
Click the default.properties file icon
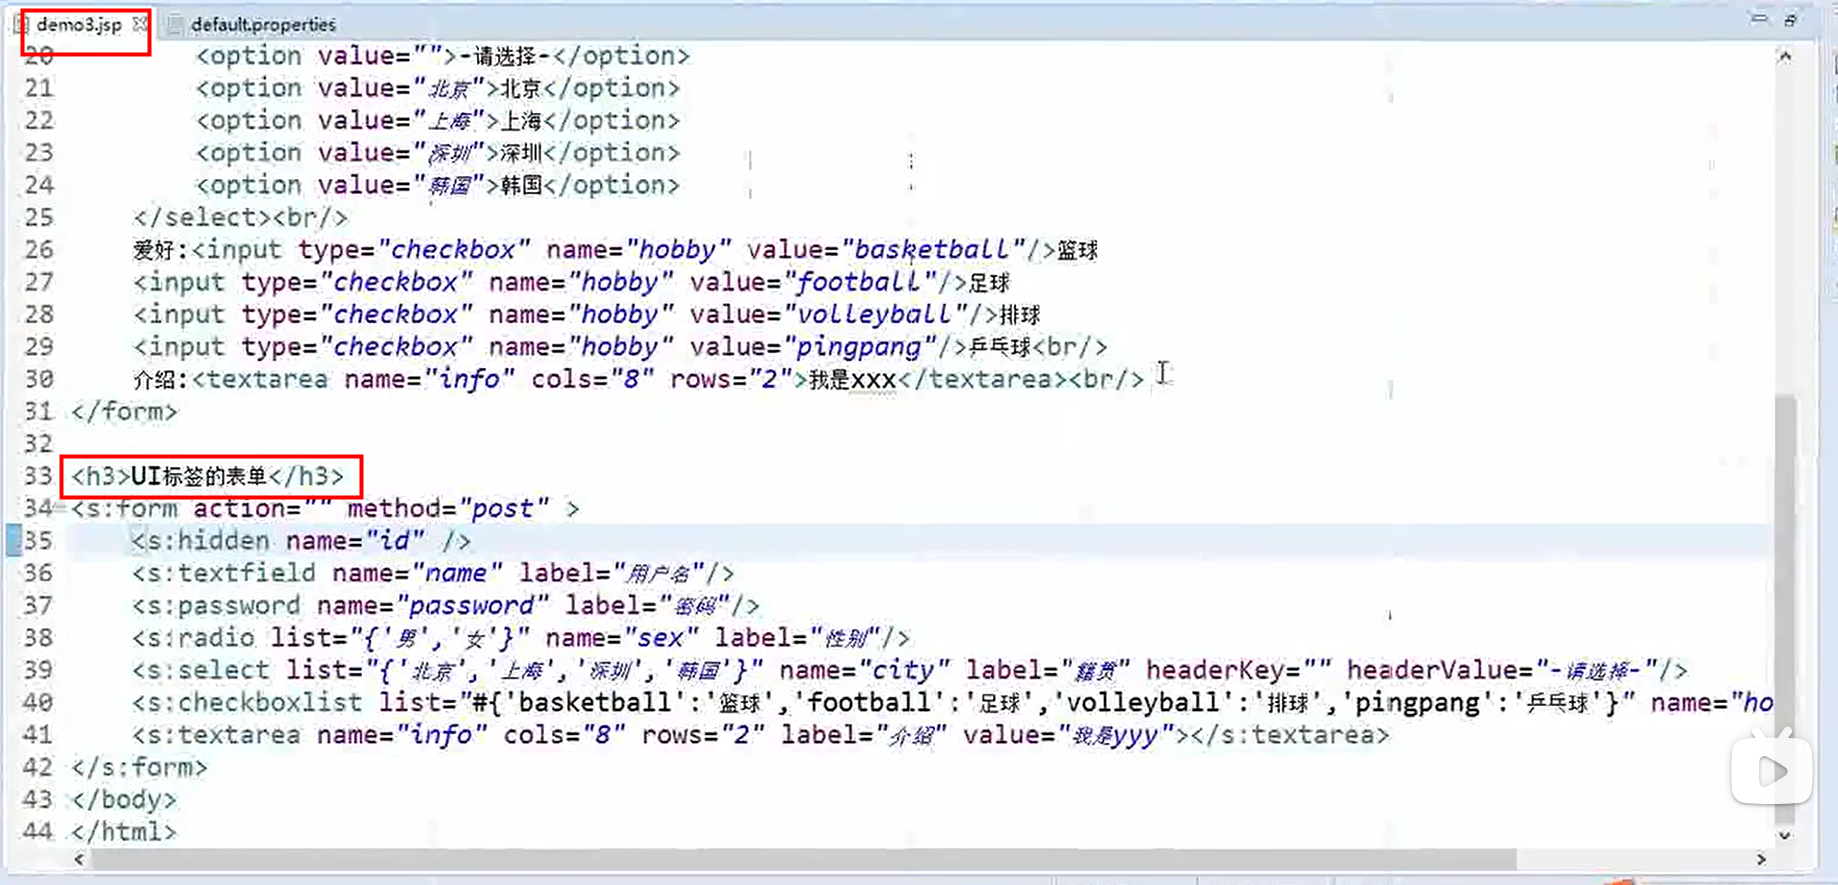[x=175, y=25]
